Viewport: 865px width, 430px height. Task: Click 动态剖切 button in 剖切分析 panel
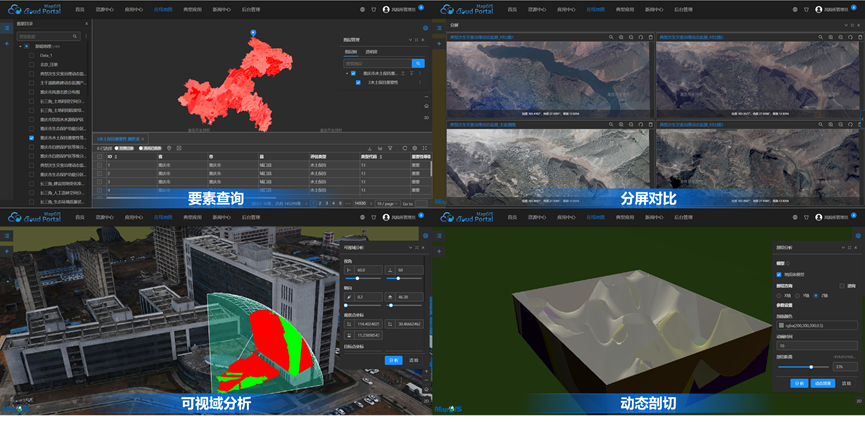pyautogui.click(x=824, y=383)
